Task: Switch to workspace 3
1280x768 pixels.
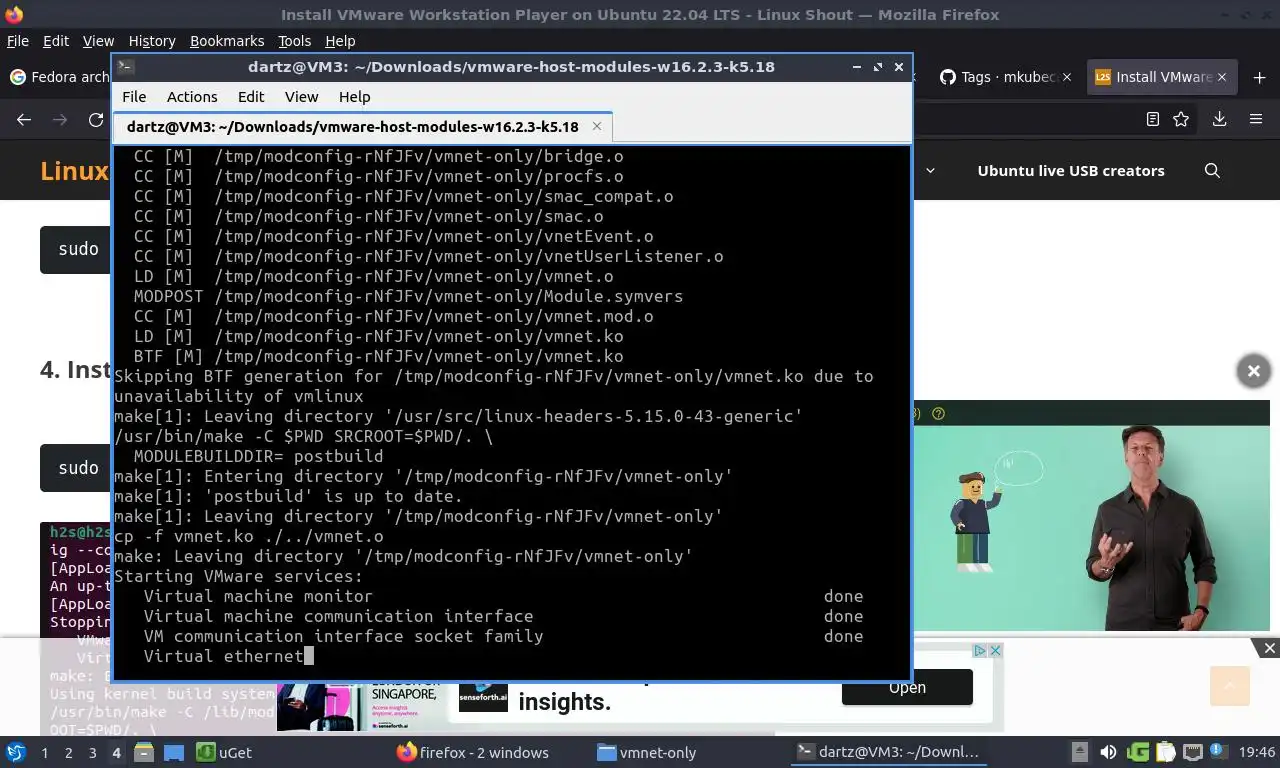Action: pyautogui.click(x=93, y=753)
